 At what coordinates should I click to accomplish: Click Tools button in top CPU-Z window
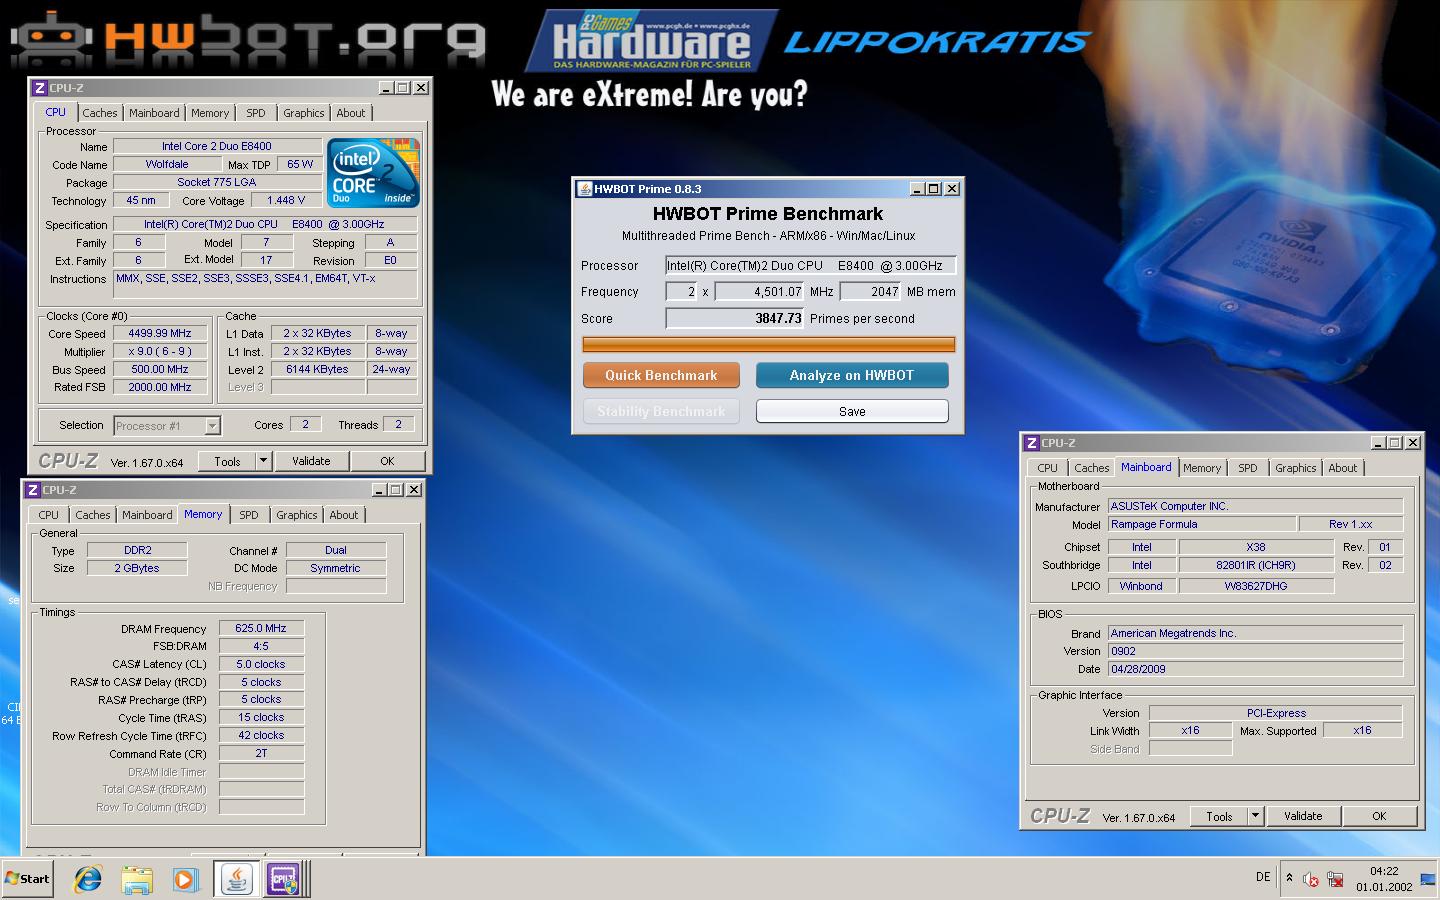(228, 461)
